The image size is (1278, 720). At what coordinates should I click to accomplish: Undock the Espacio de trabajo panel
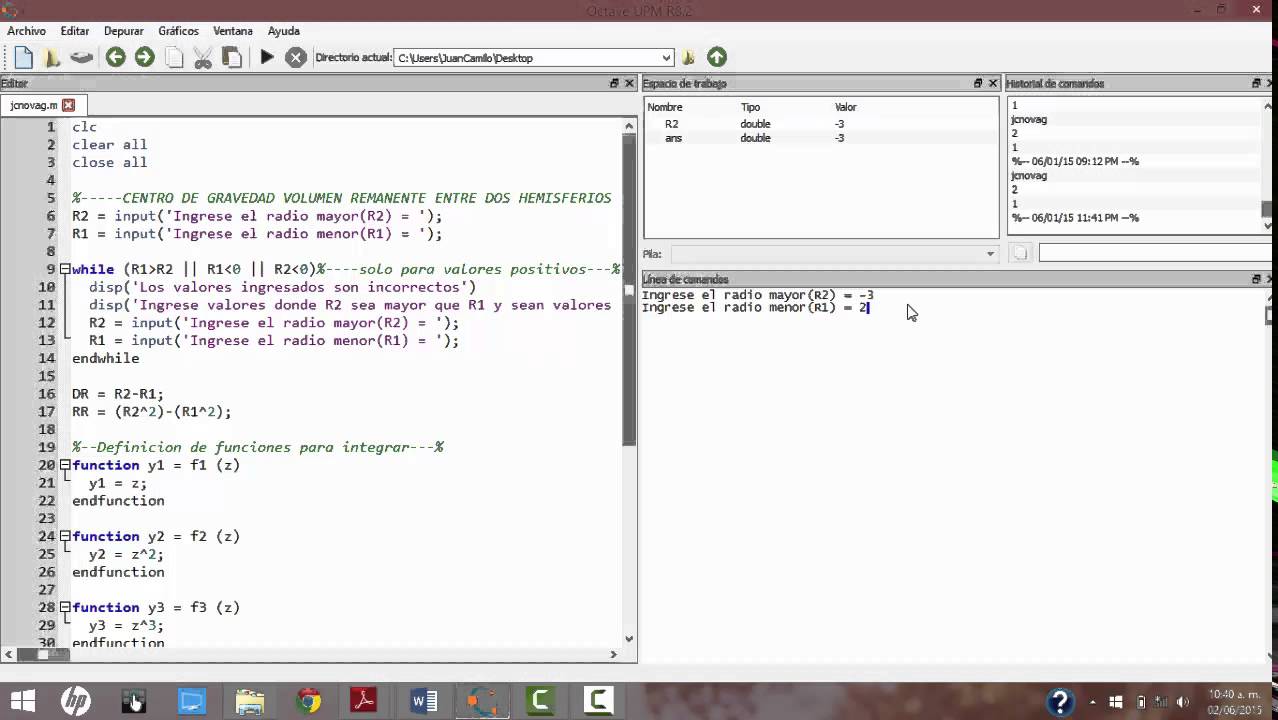978,84
